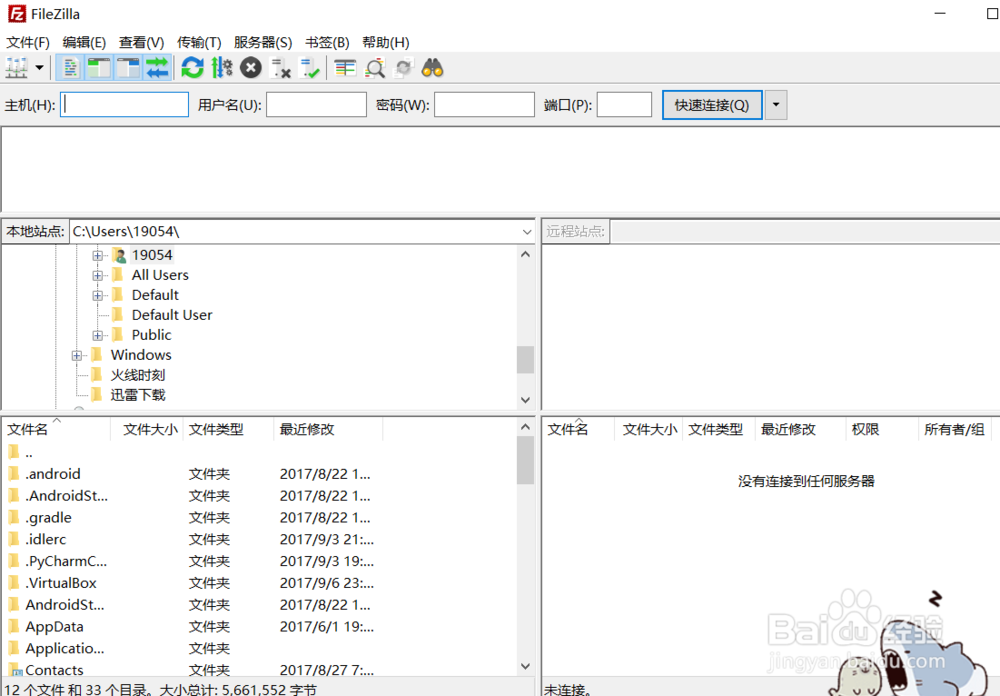Viewport: 1000px width, 696px height.
Task: Click the directory comparison icon
Action: (375, 68)
